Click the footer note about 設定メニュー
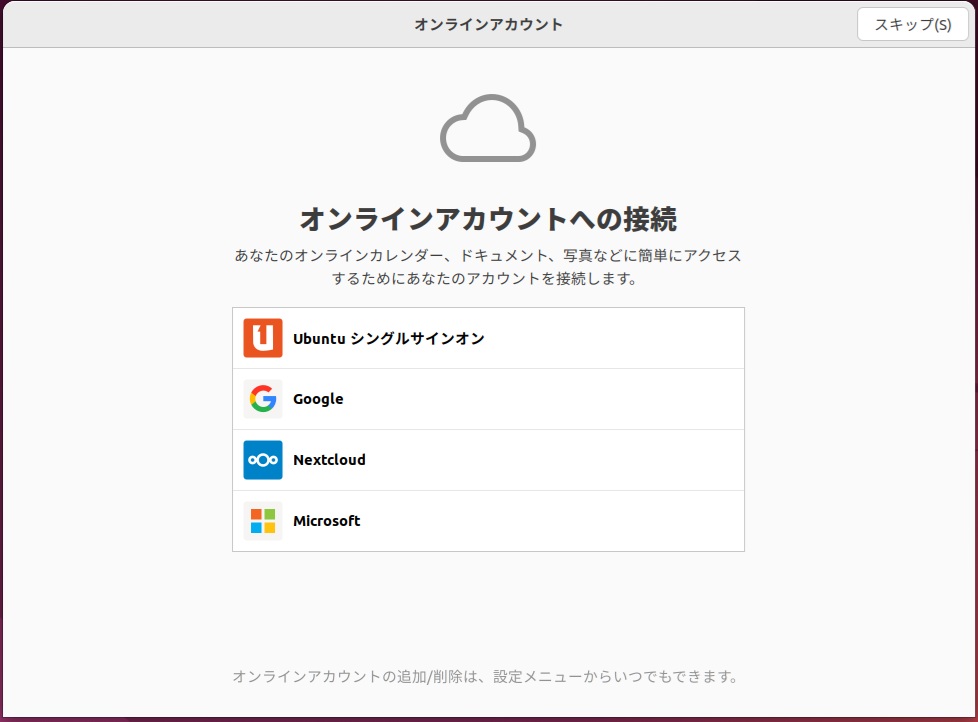 coord(485,676)
